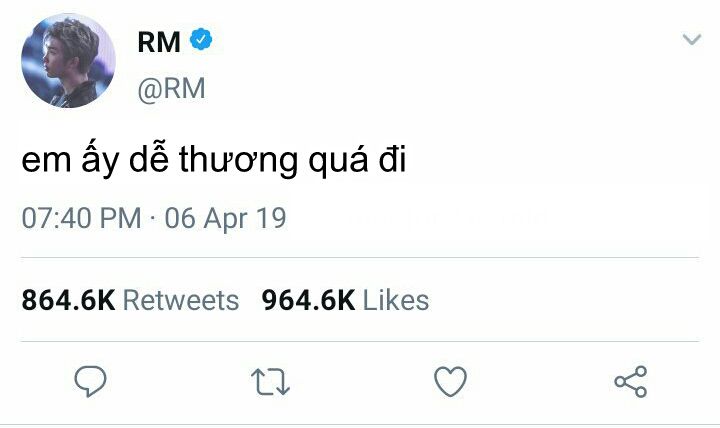Image resolution: width=720 pixels, height=428 pixels.
Task: Open the @RM handle link
Action: pos(171,88)
